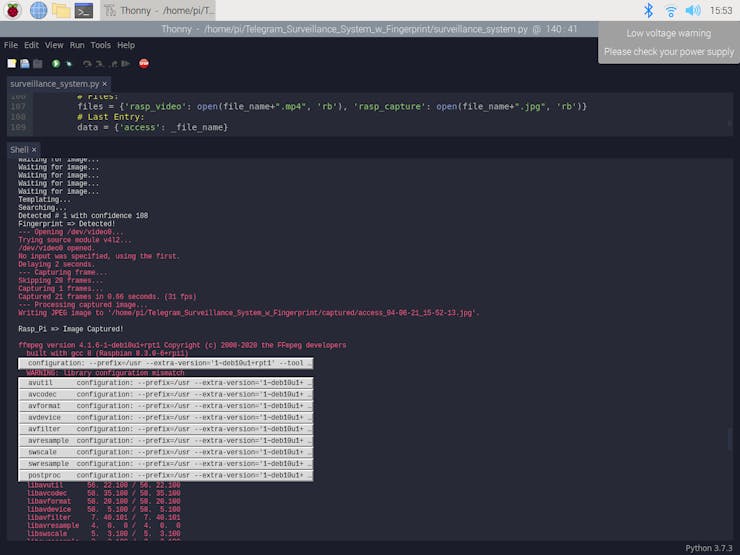This screenshot has height=555, width=740.
Task: Click Python 3.7.3 interpreter in status bar
Action: click(709, 548)
